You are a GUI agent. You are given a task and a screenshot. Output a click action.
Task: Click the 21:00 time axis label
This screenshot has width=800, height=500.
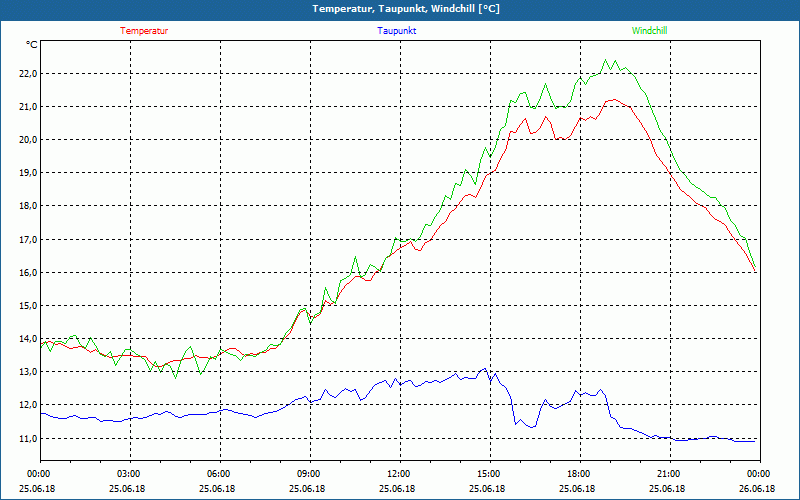pyautogui.click(x=667, y=474)
